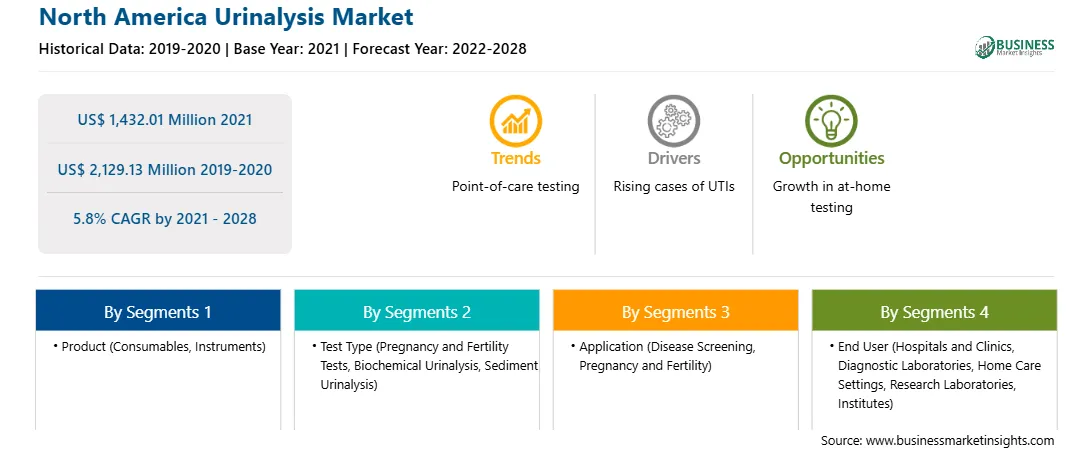Click the 'Opportunities' label
The image size is (1092, 449).
coord(832,159)
